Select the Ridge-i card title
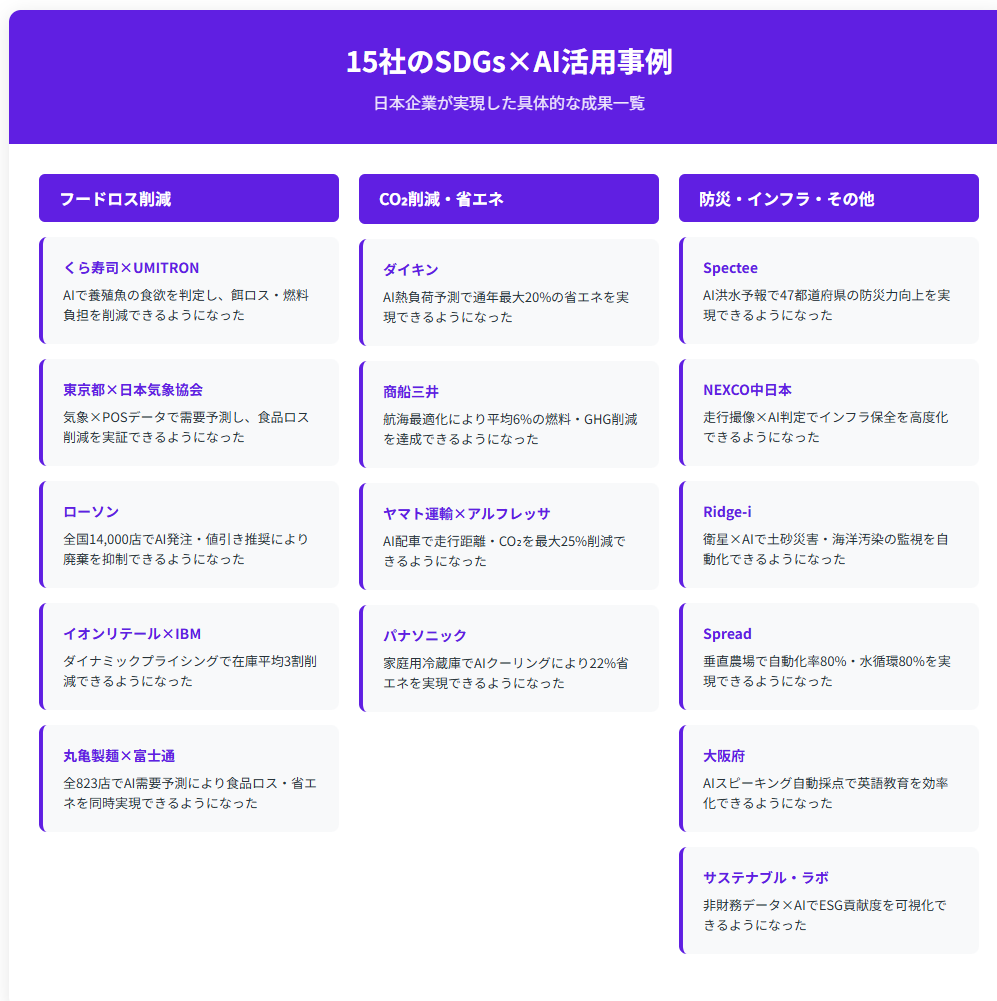 click(727, 512)
